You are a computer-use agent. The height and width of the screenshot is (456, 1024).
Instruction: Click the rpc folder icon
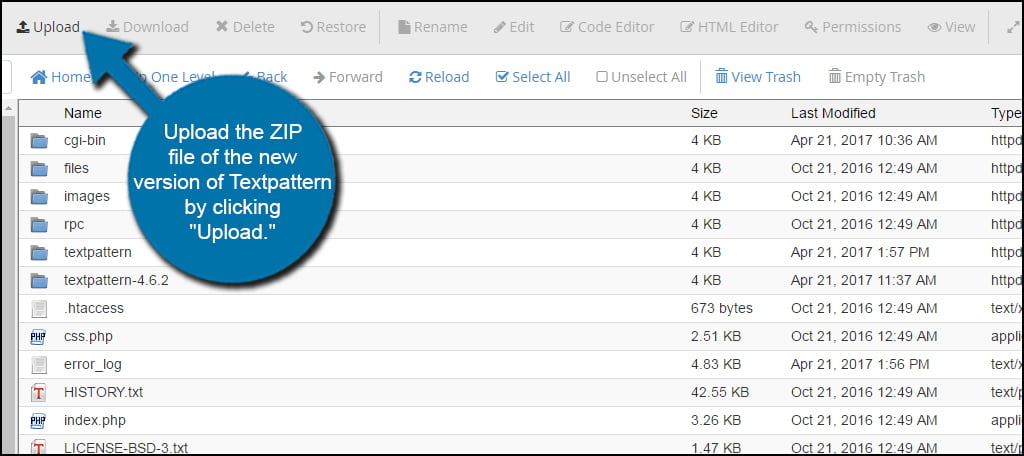coord(39,225)
